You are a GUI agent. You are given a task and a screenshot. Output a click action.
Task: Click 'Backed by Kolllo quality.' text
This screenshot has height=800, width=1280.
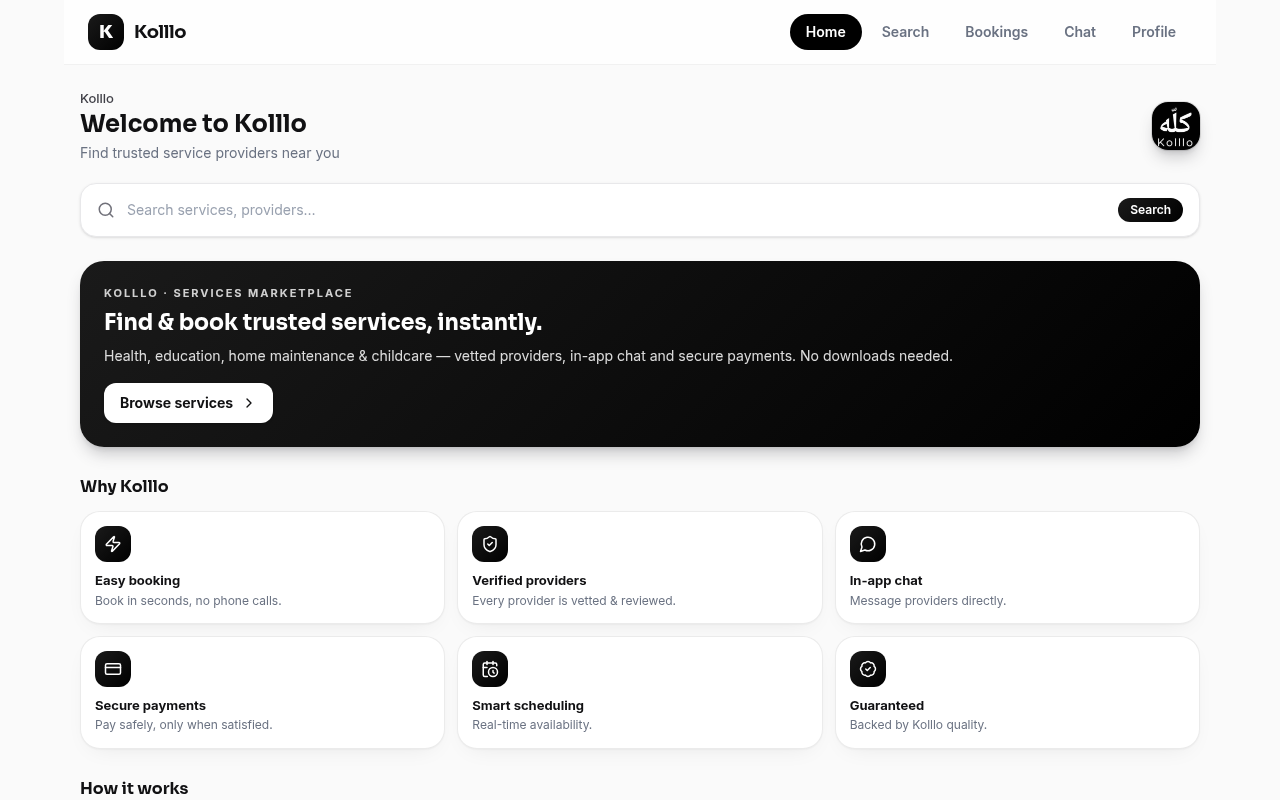pyautogui.click(x=918, y=725)
